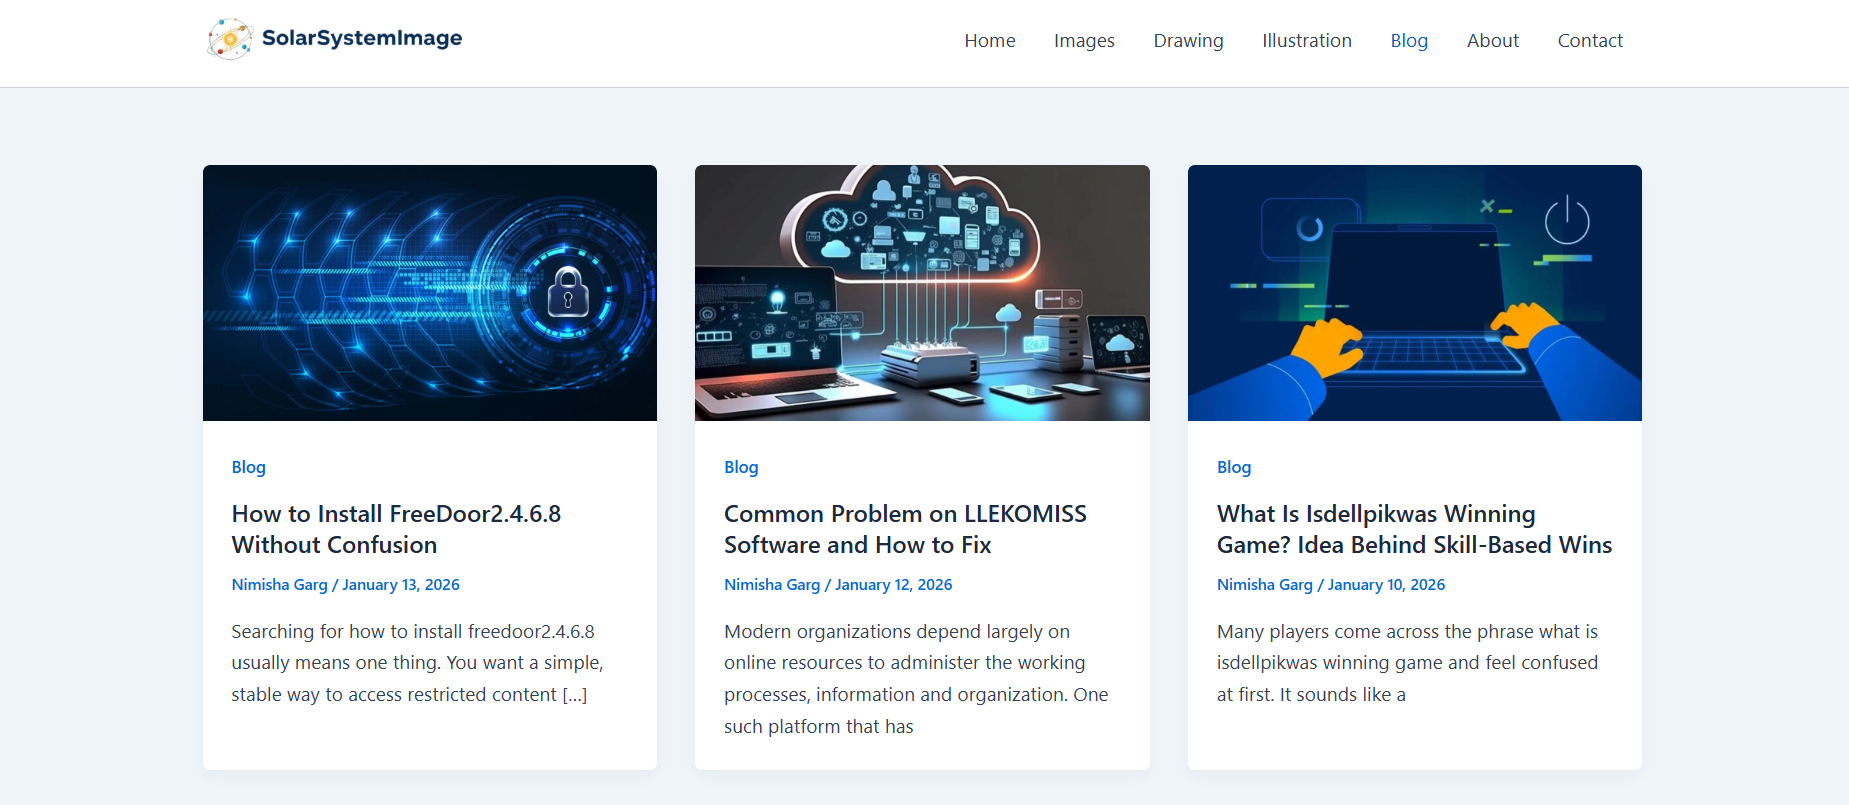Navigate to the Drawing page
1849x805 pixels.
[1187, 41]
